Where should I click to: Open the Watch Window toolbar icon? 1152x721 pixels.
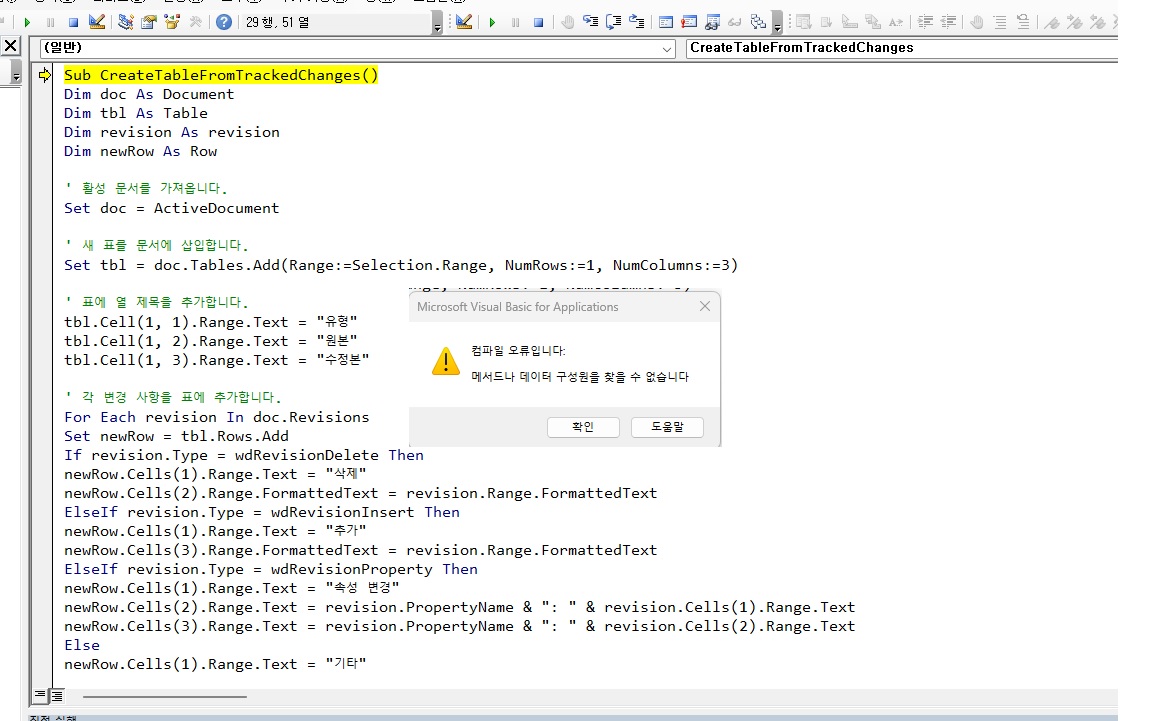[712, 22]
